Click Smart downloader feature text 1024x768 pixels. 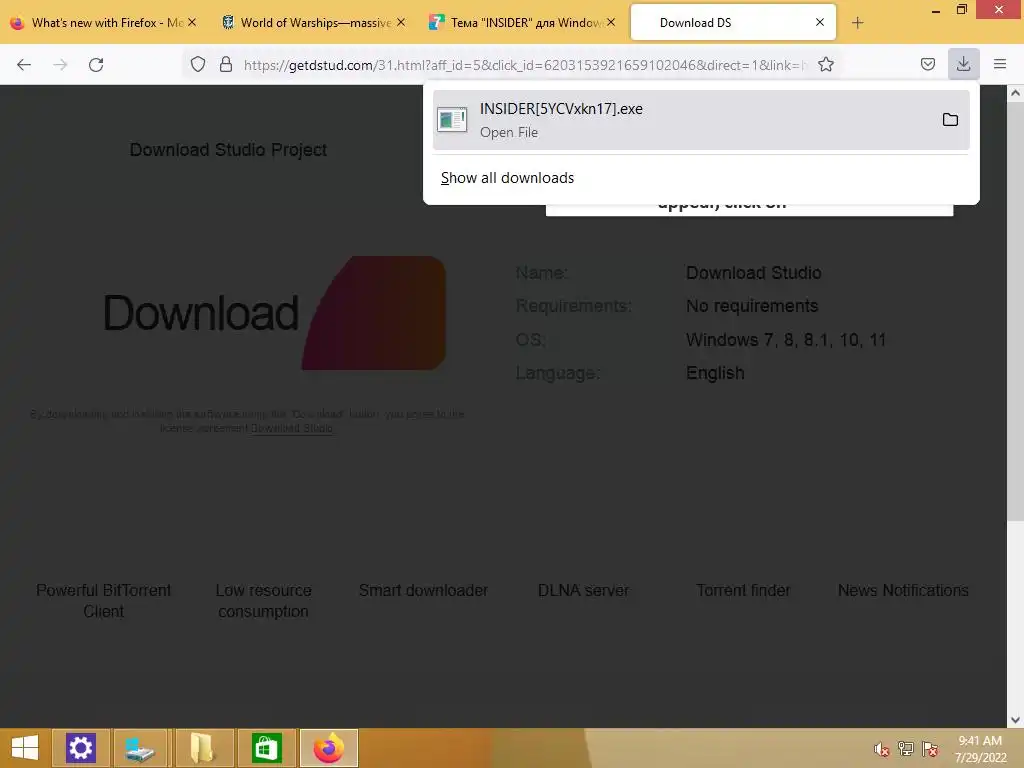423,590
